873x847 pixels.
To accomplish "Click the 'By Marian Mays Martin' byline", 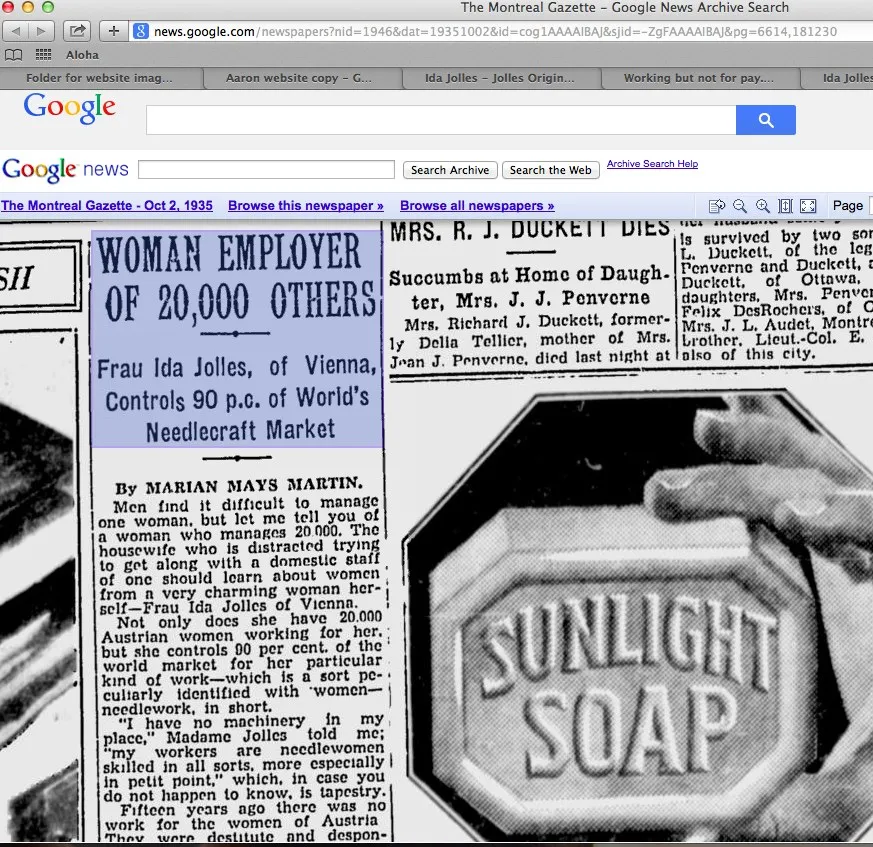I will click(238, 486).
